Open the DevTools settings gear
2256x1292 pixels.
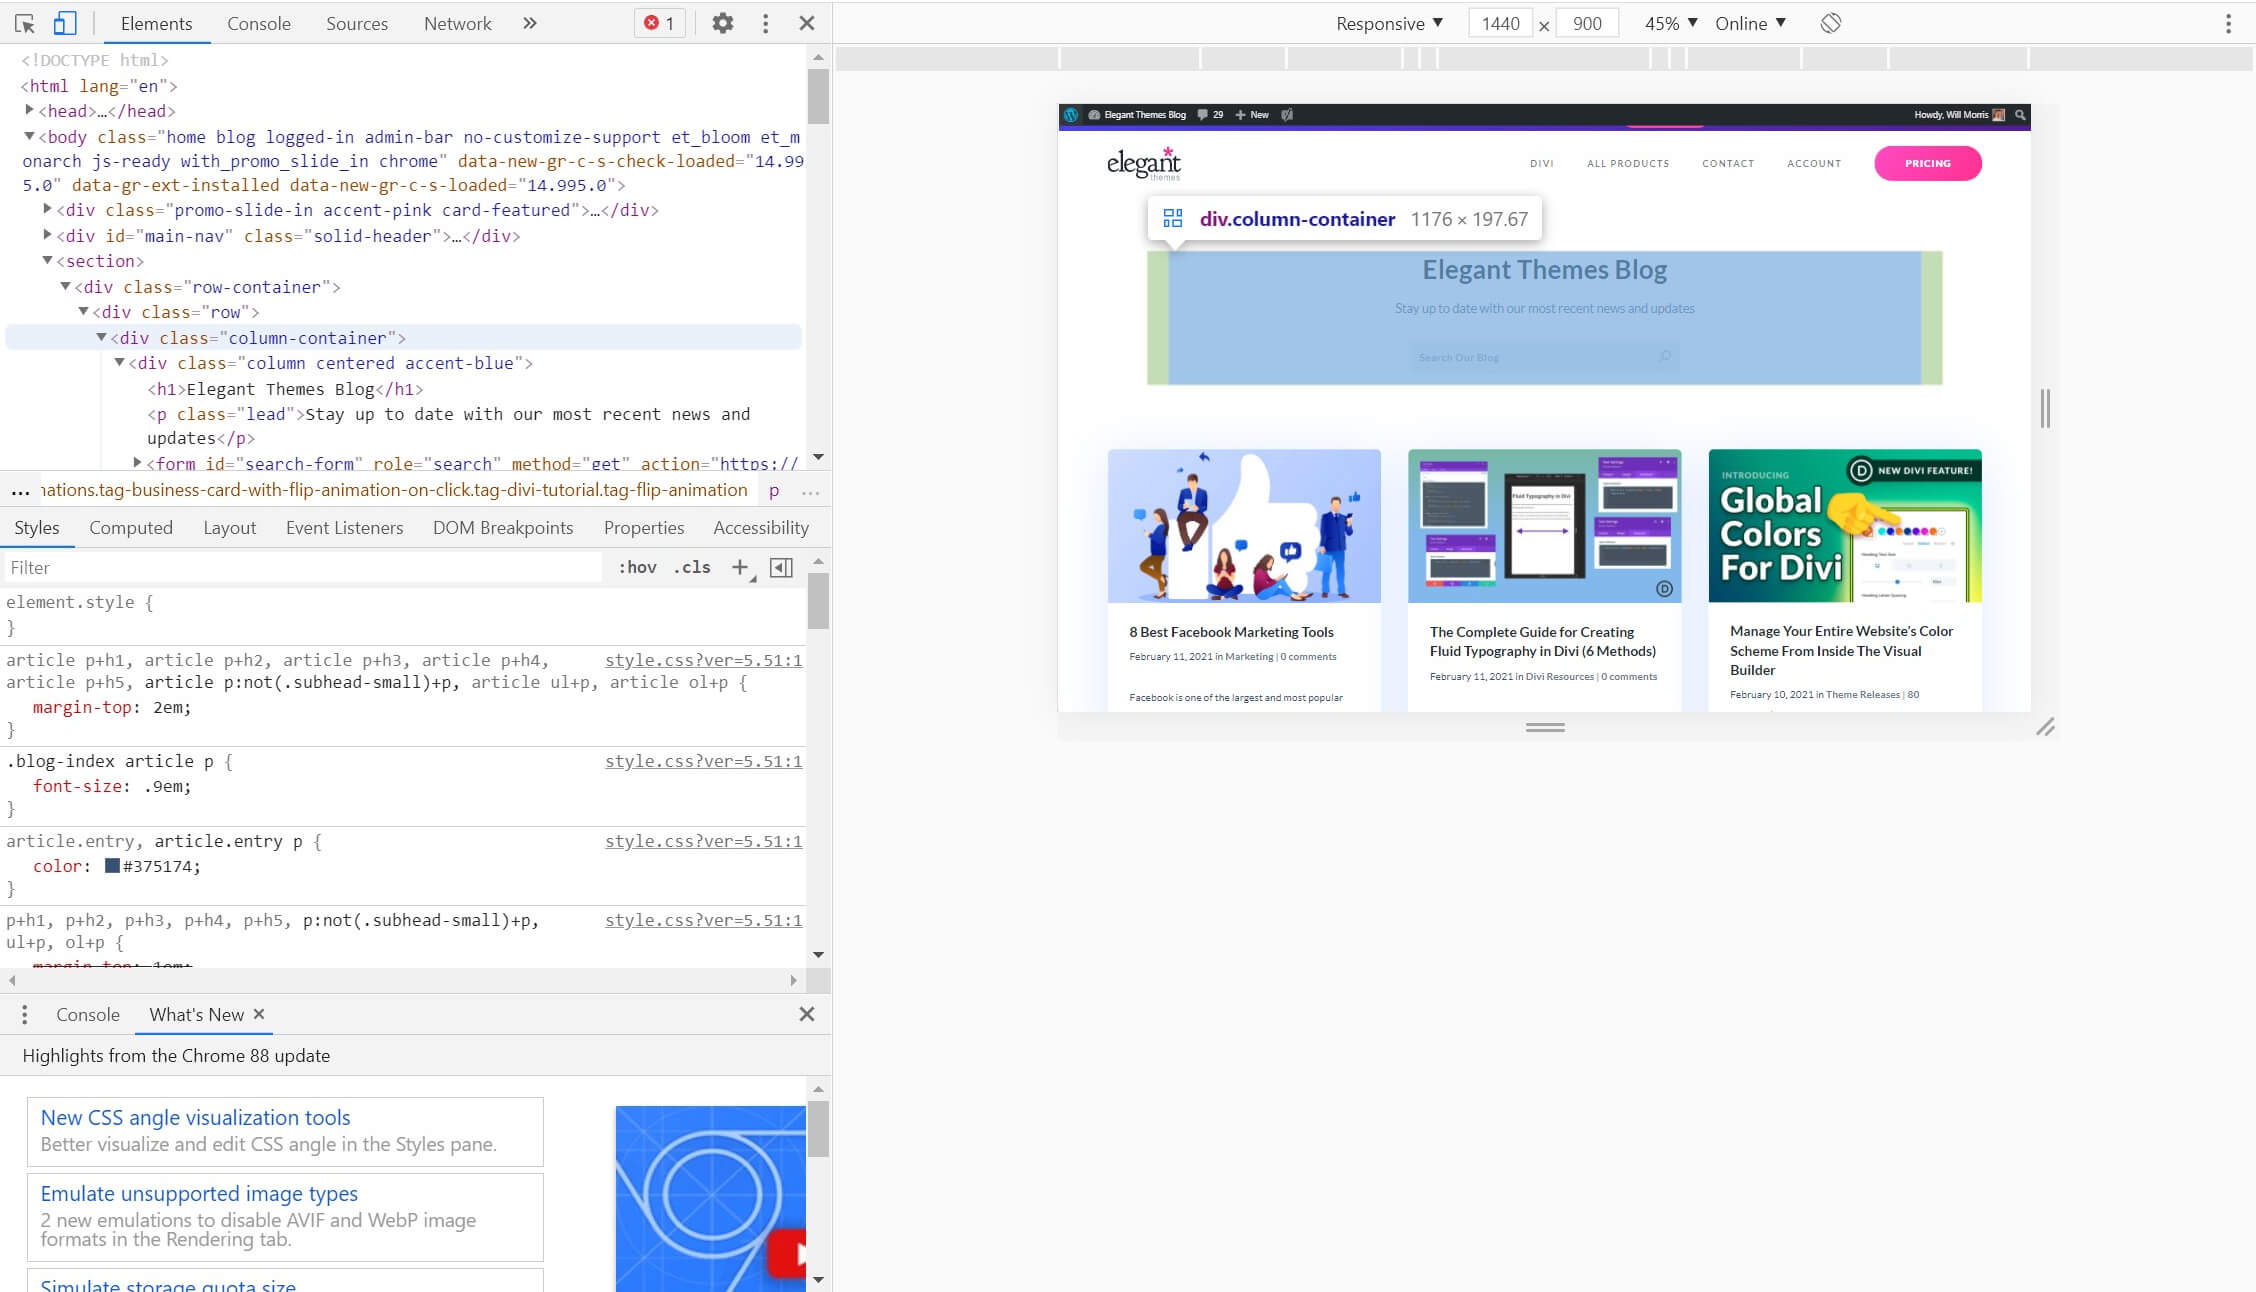[723, 22]
